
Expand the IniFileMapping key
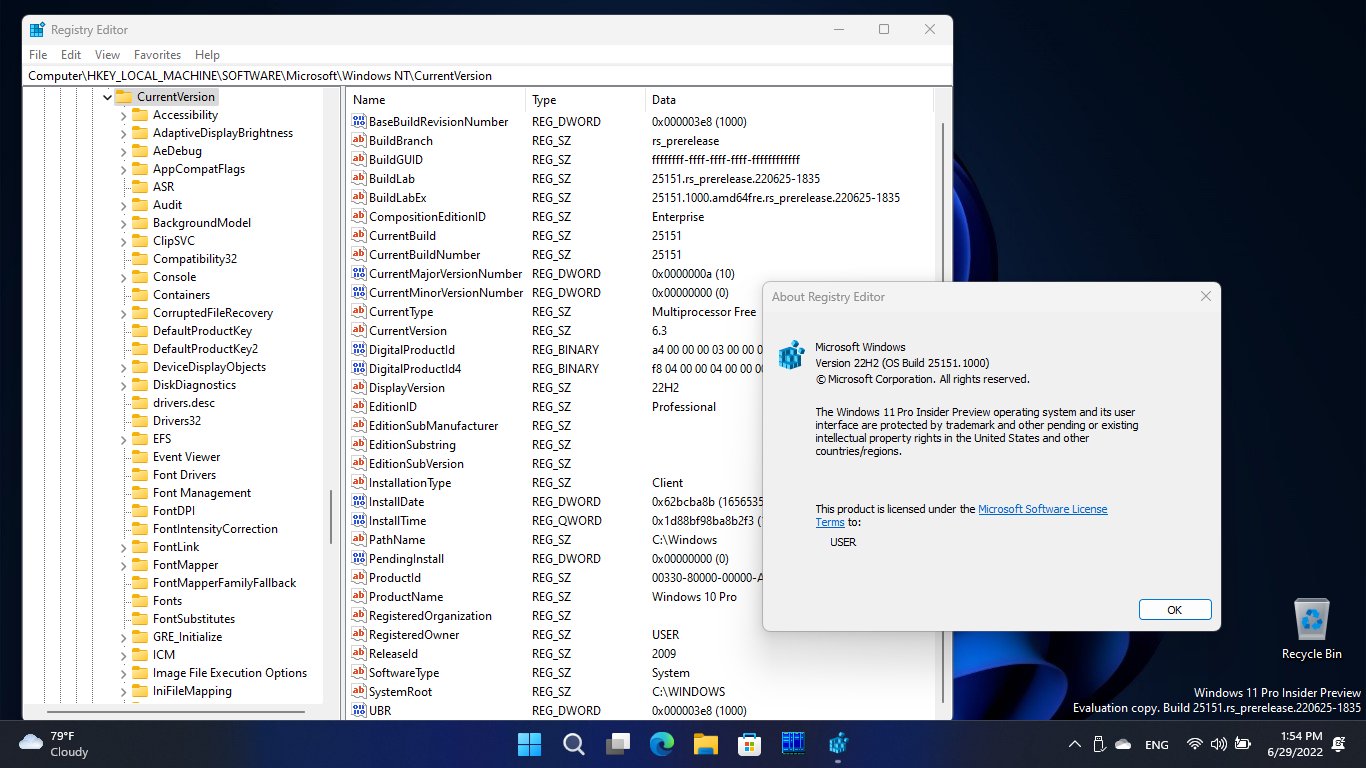(x=124, y=691)
